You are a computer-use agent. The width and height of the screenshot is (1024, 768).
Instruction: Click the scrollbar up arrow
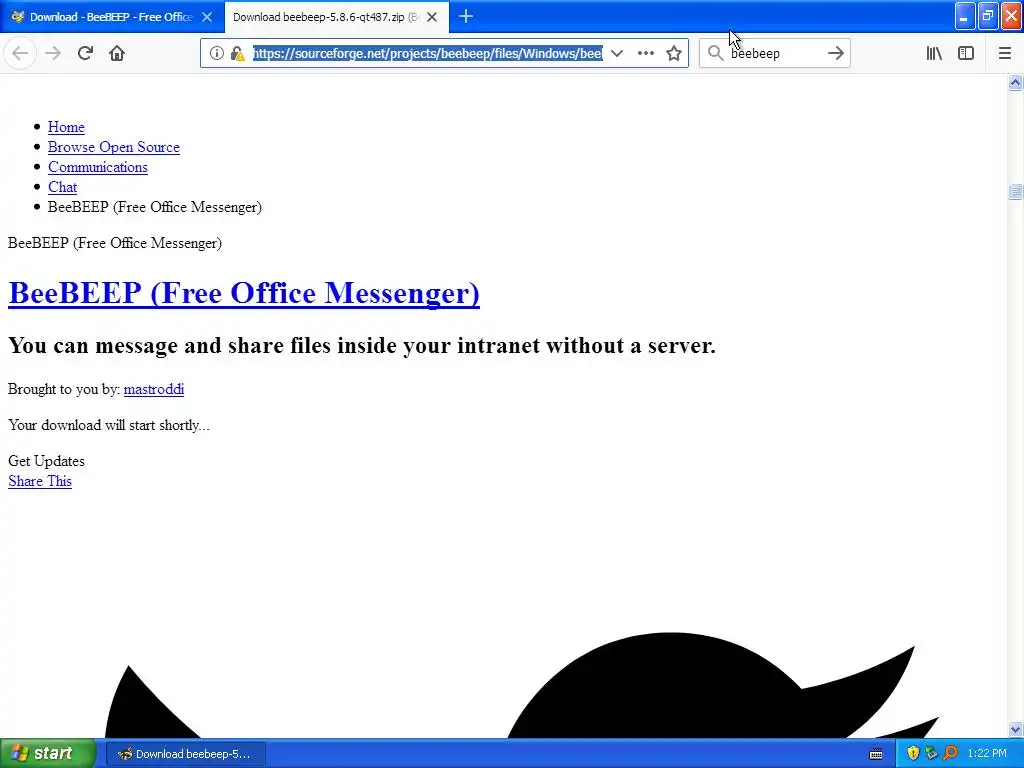[1015, 82]
